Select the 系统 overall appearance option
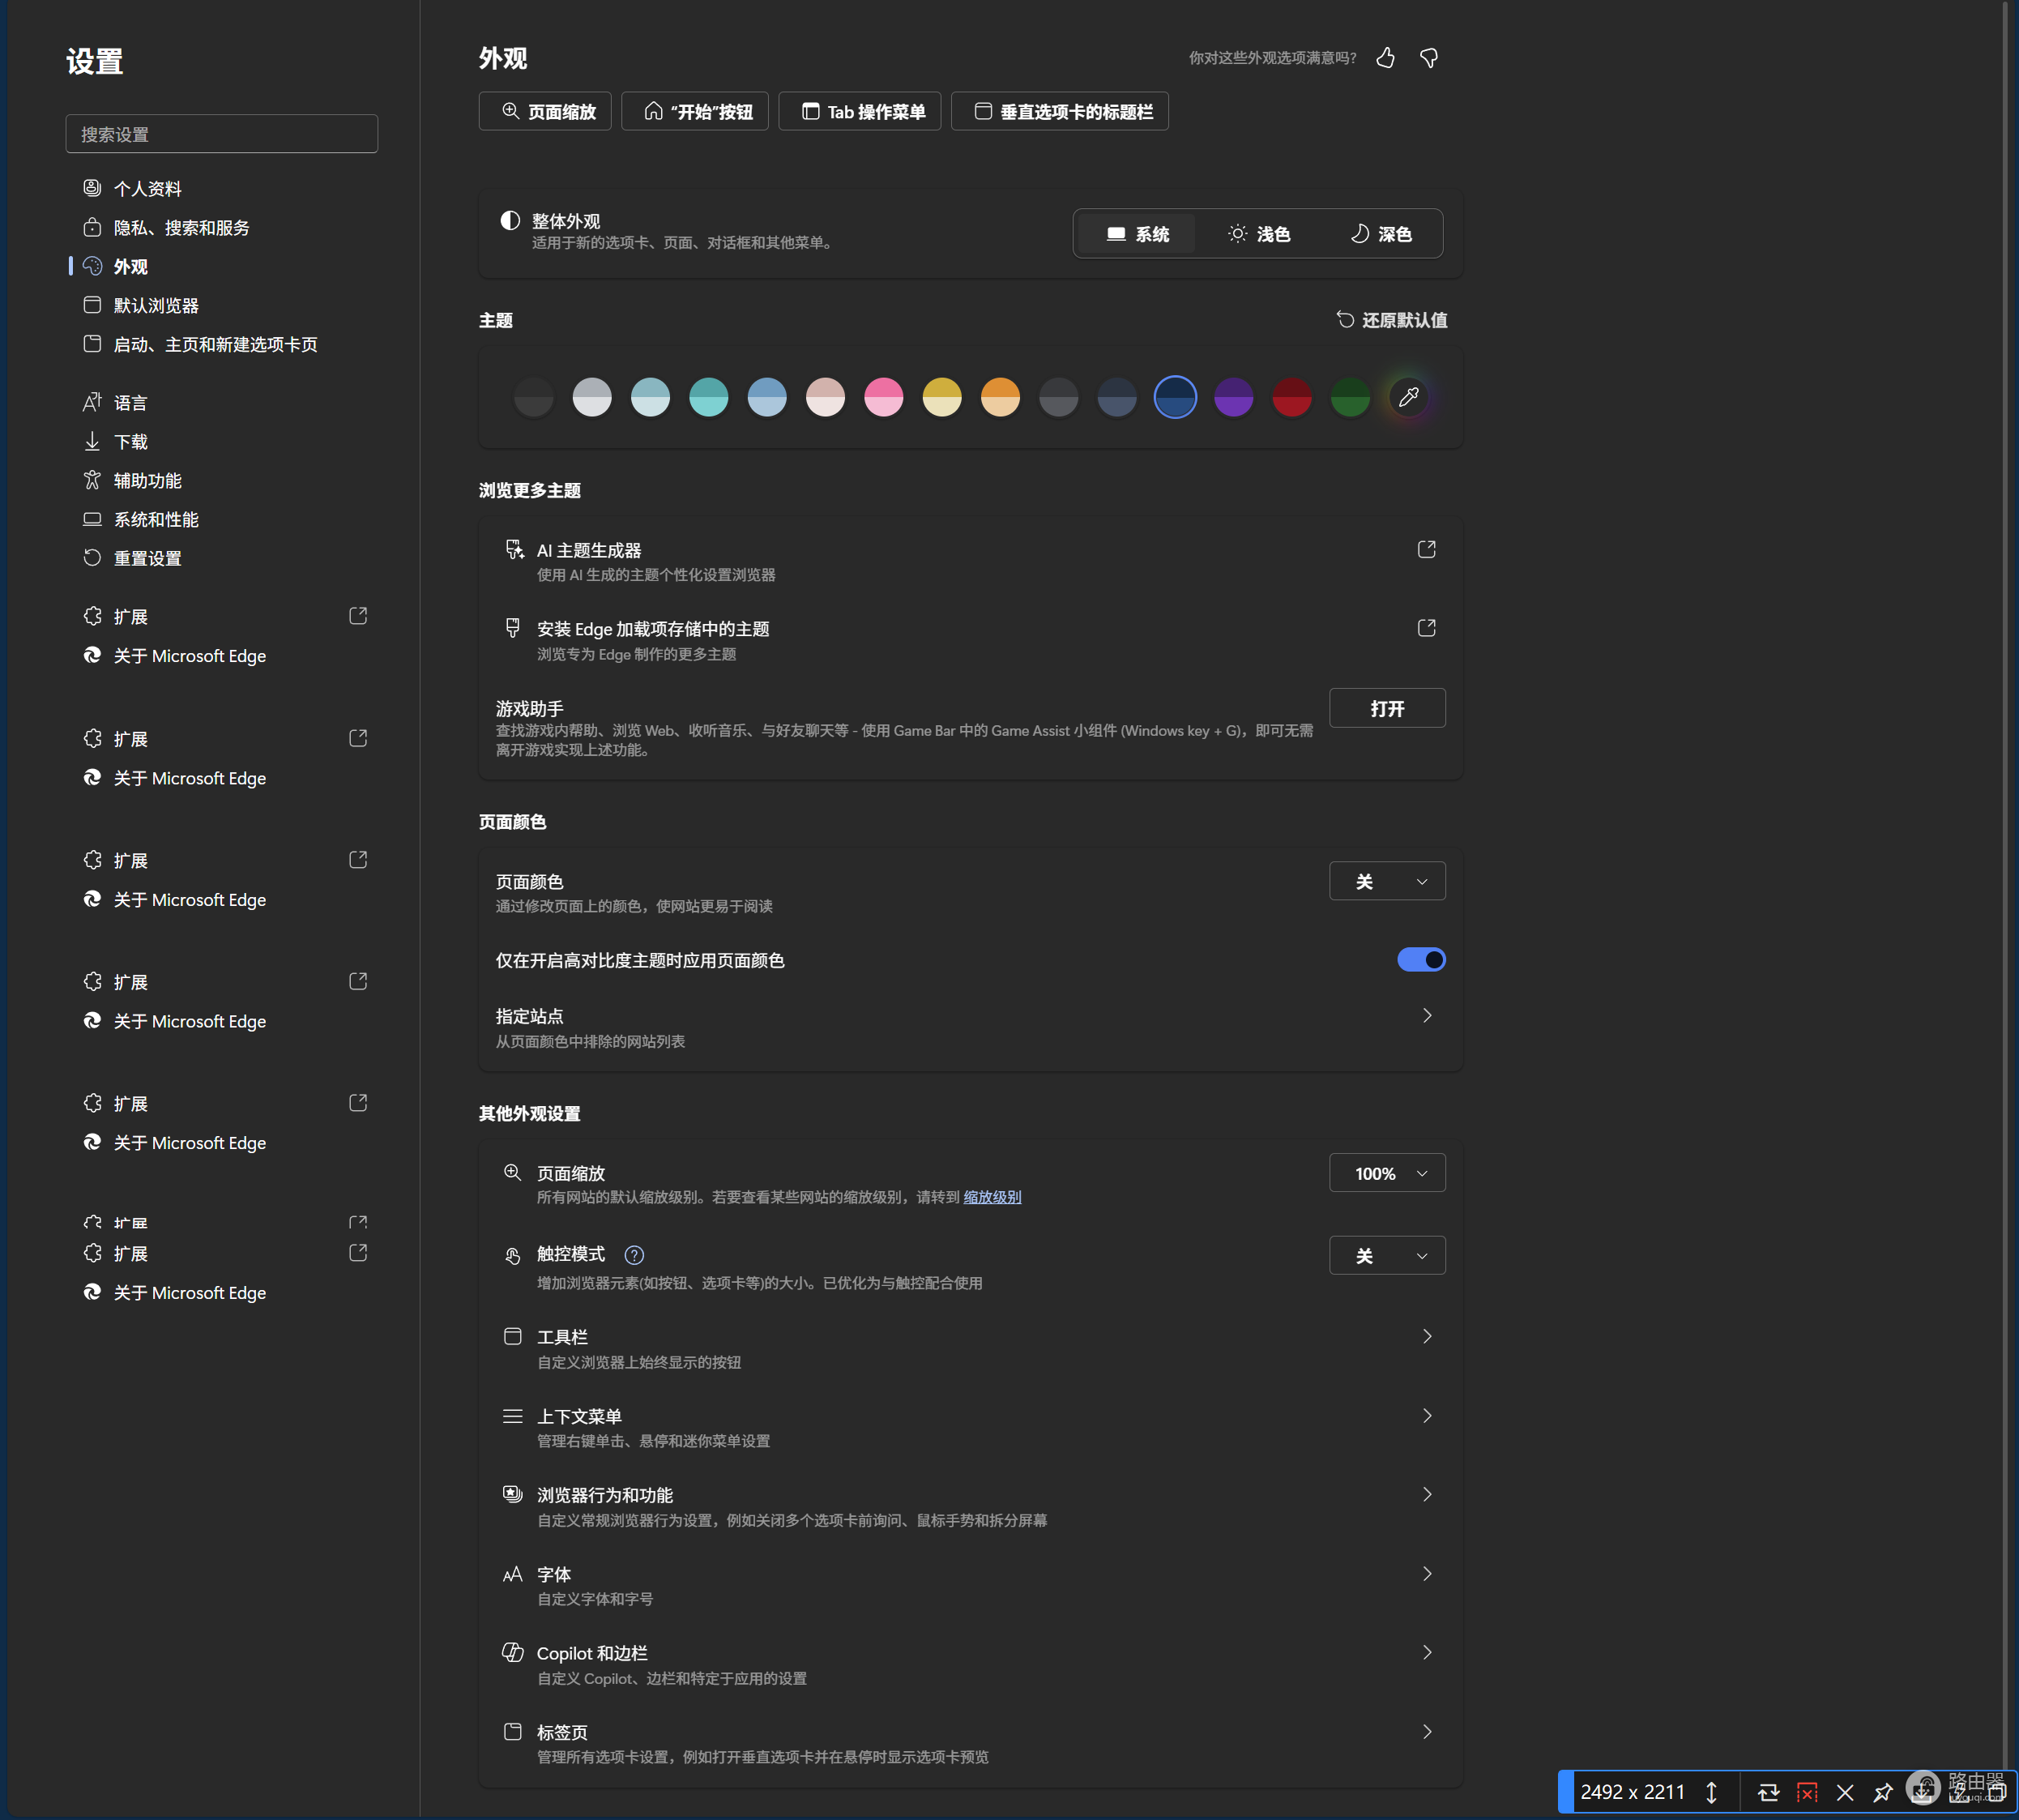2019x1820 pixels. (x=1138, y=234)
